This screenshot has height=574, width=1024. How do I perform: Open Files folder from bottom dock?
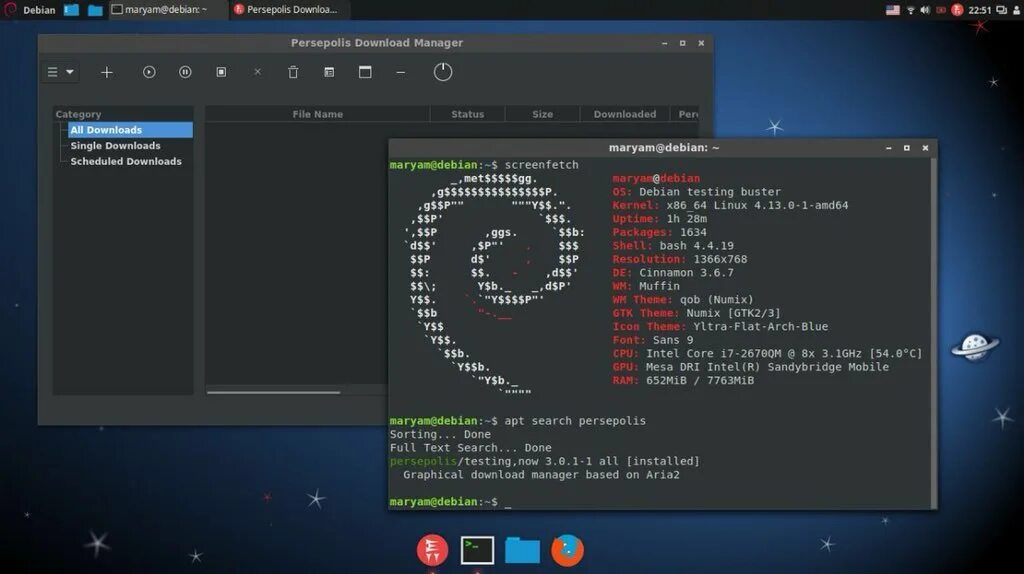click(x=522, y=550)
